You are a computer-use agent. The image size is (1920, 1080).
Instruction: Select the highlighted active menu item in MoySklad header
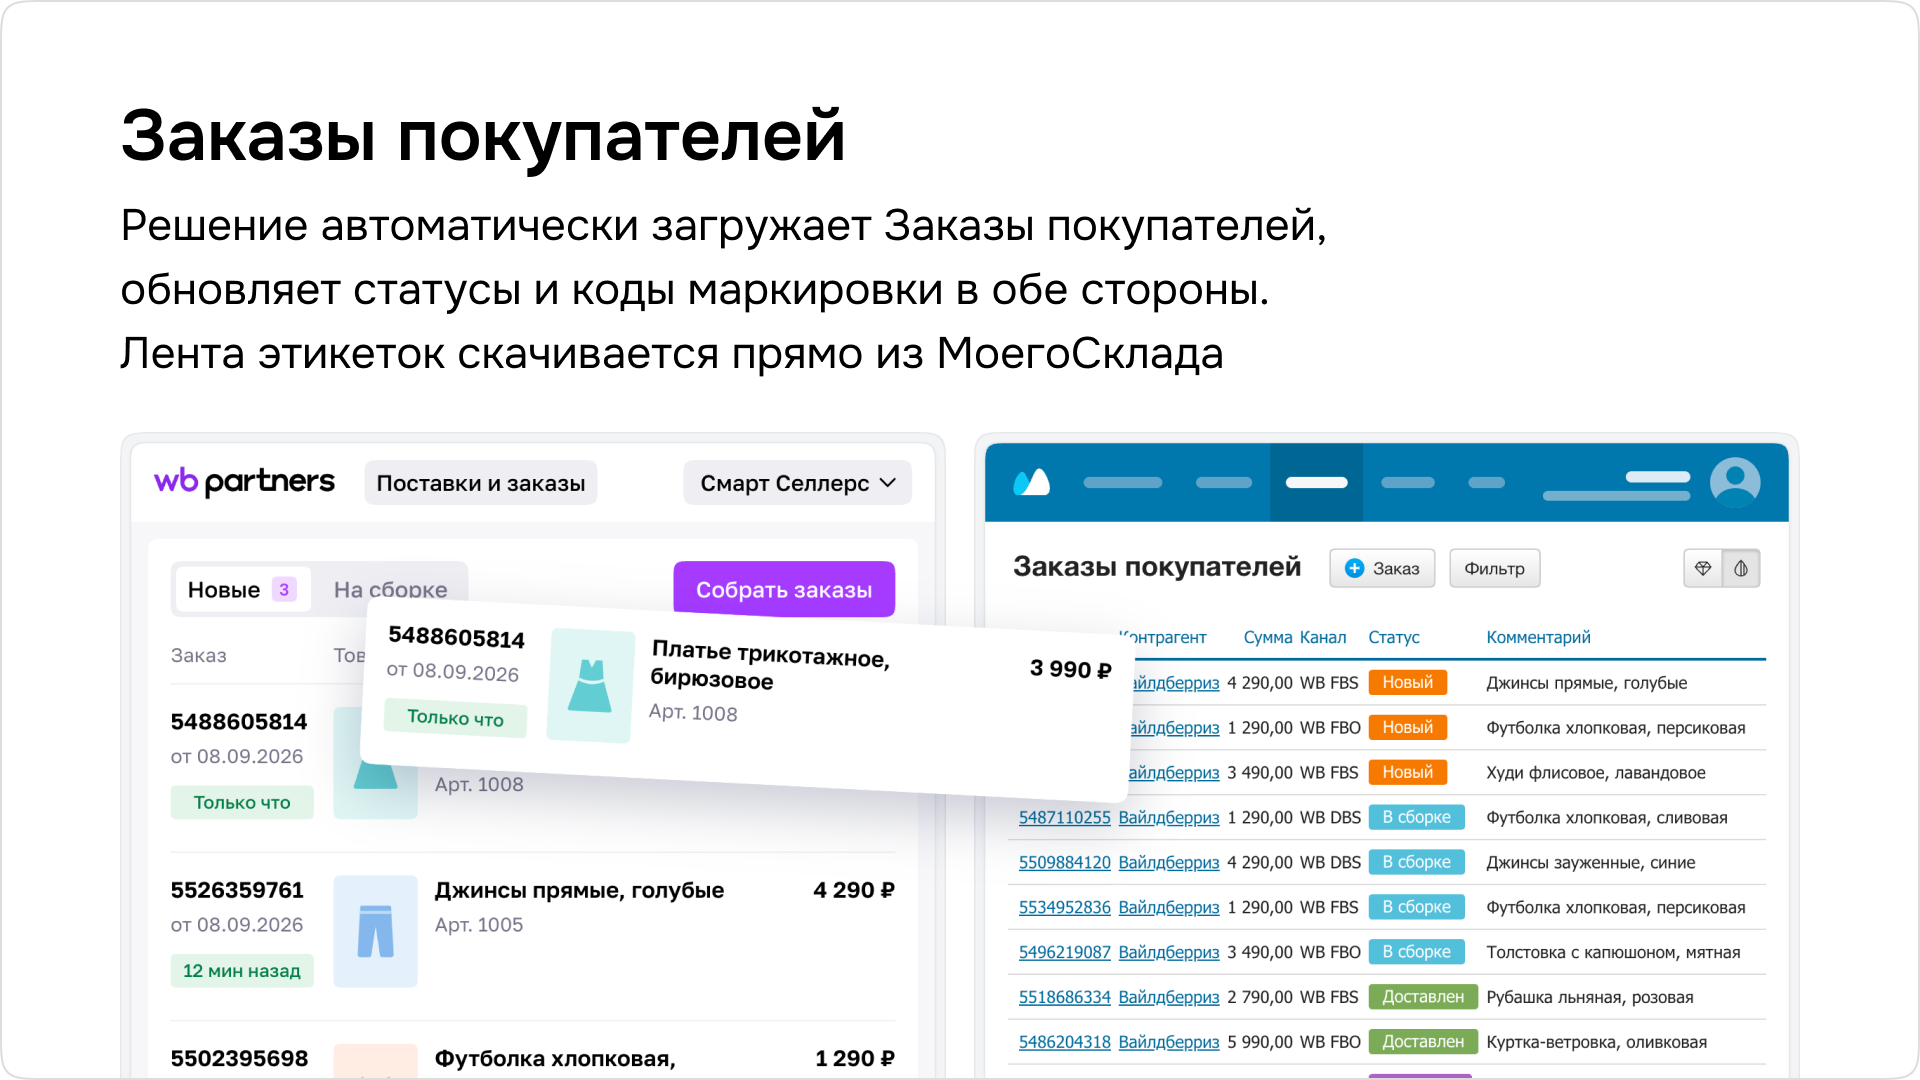[x=1316, y=482]
